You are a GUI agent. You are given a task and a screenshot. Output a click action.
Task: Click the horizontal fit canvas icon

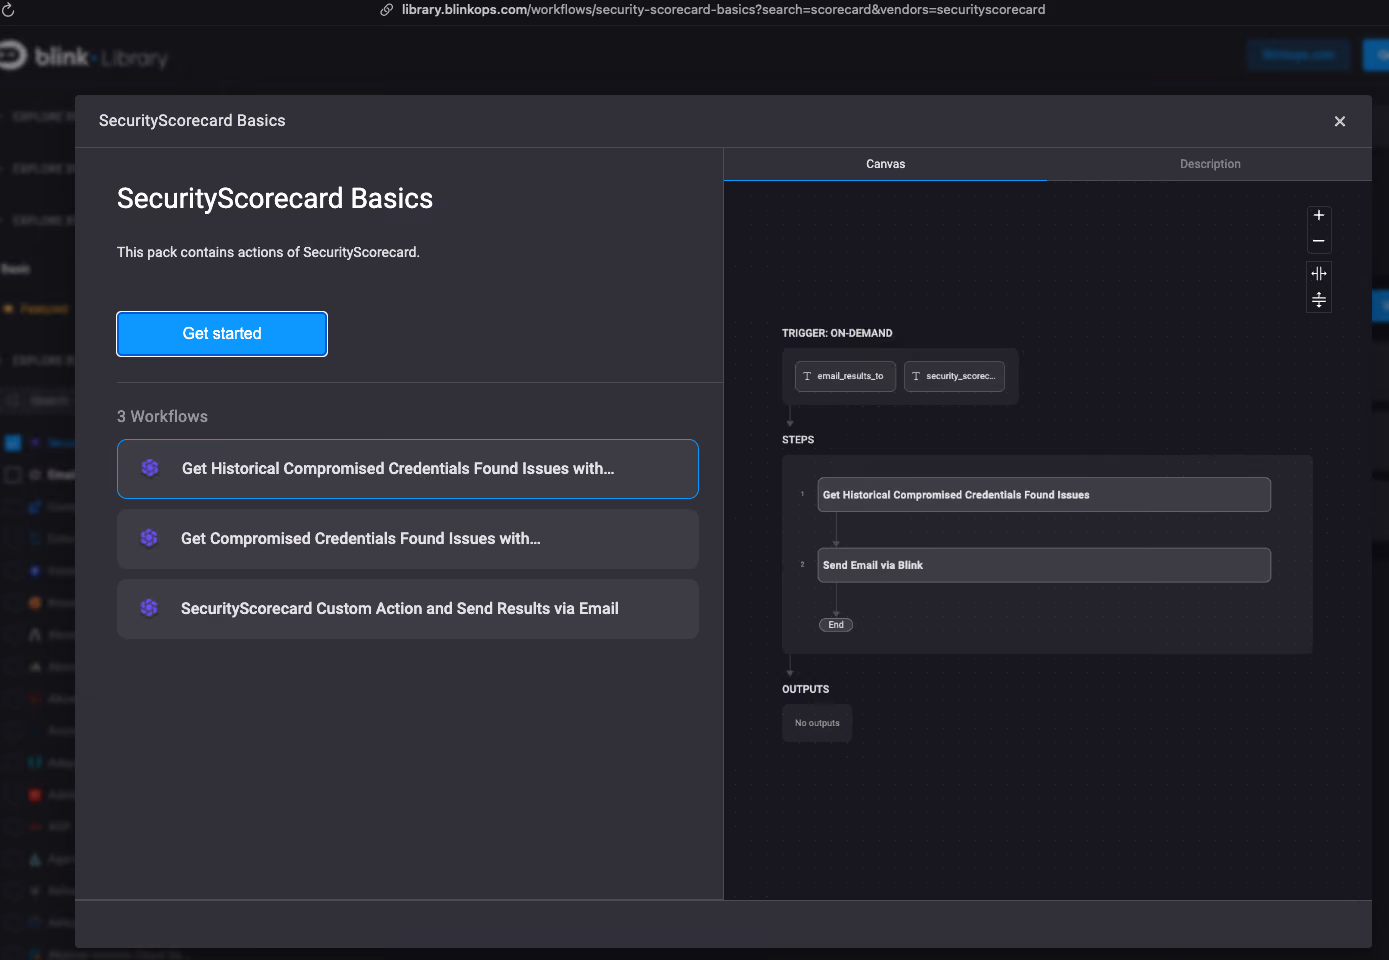[1319, 273]
